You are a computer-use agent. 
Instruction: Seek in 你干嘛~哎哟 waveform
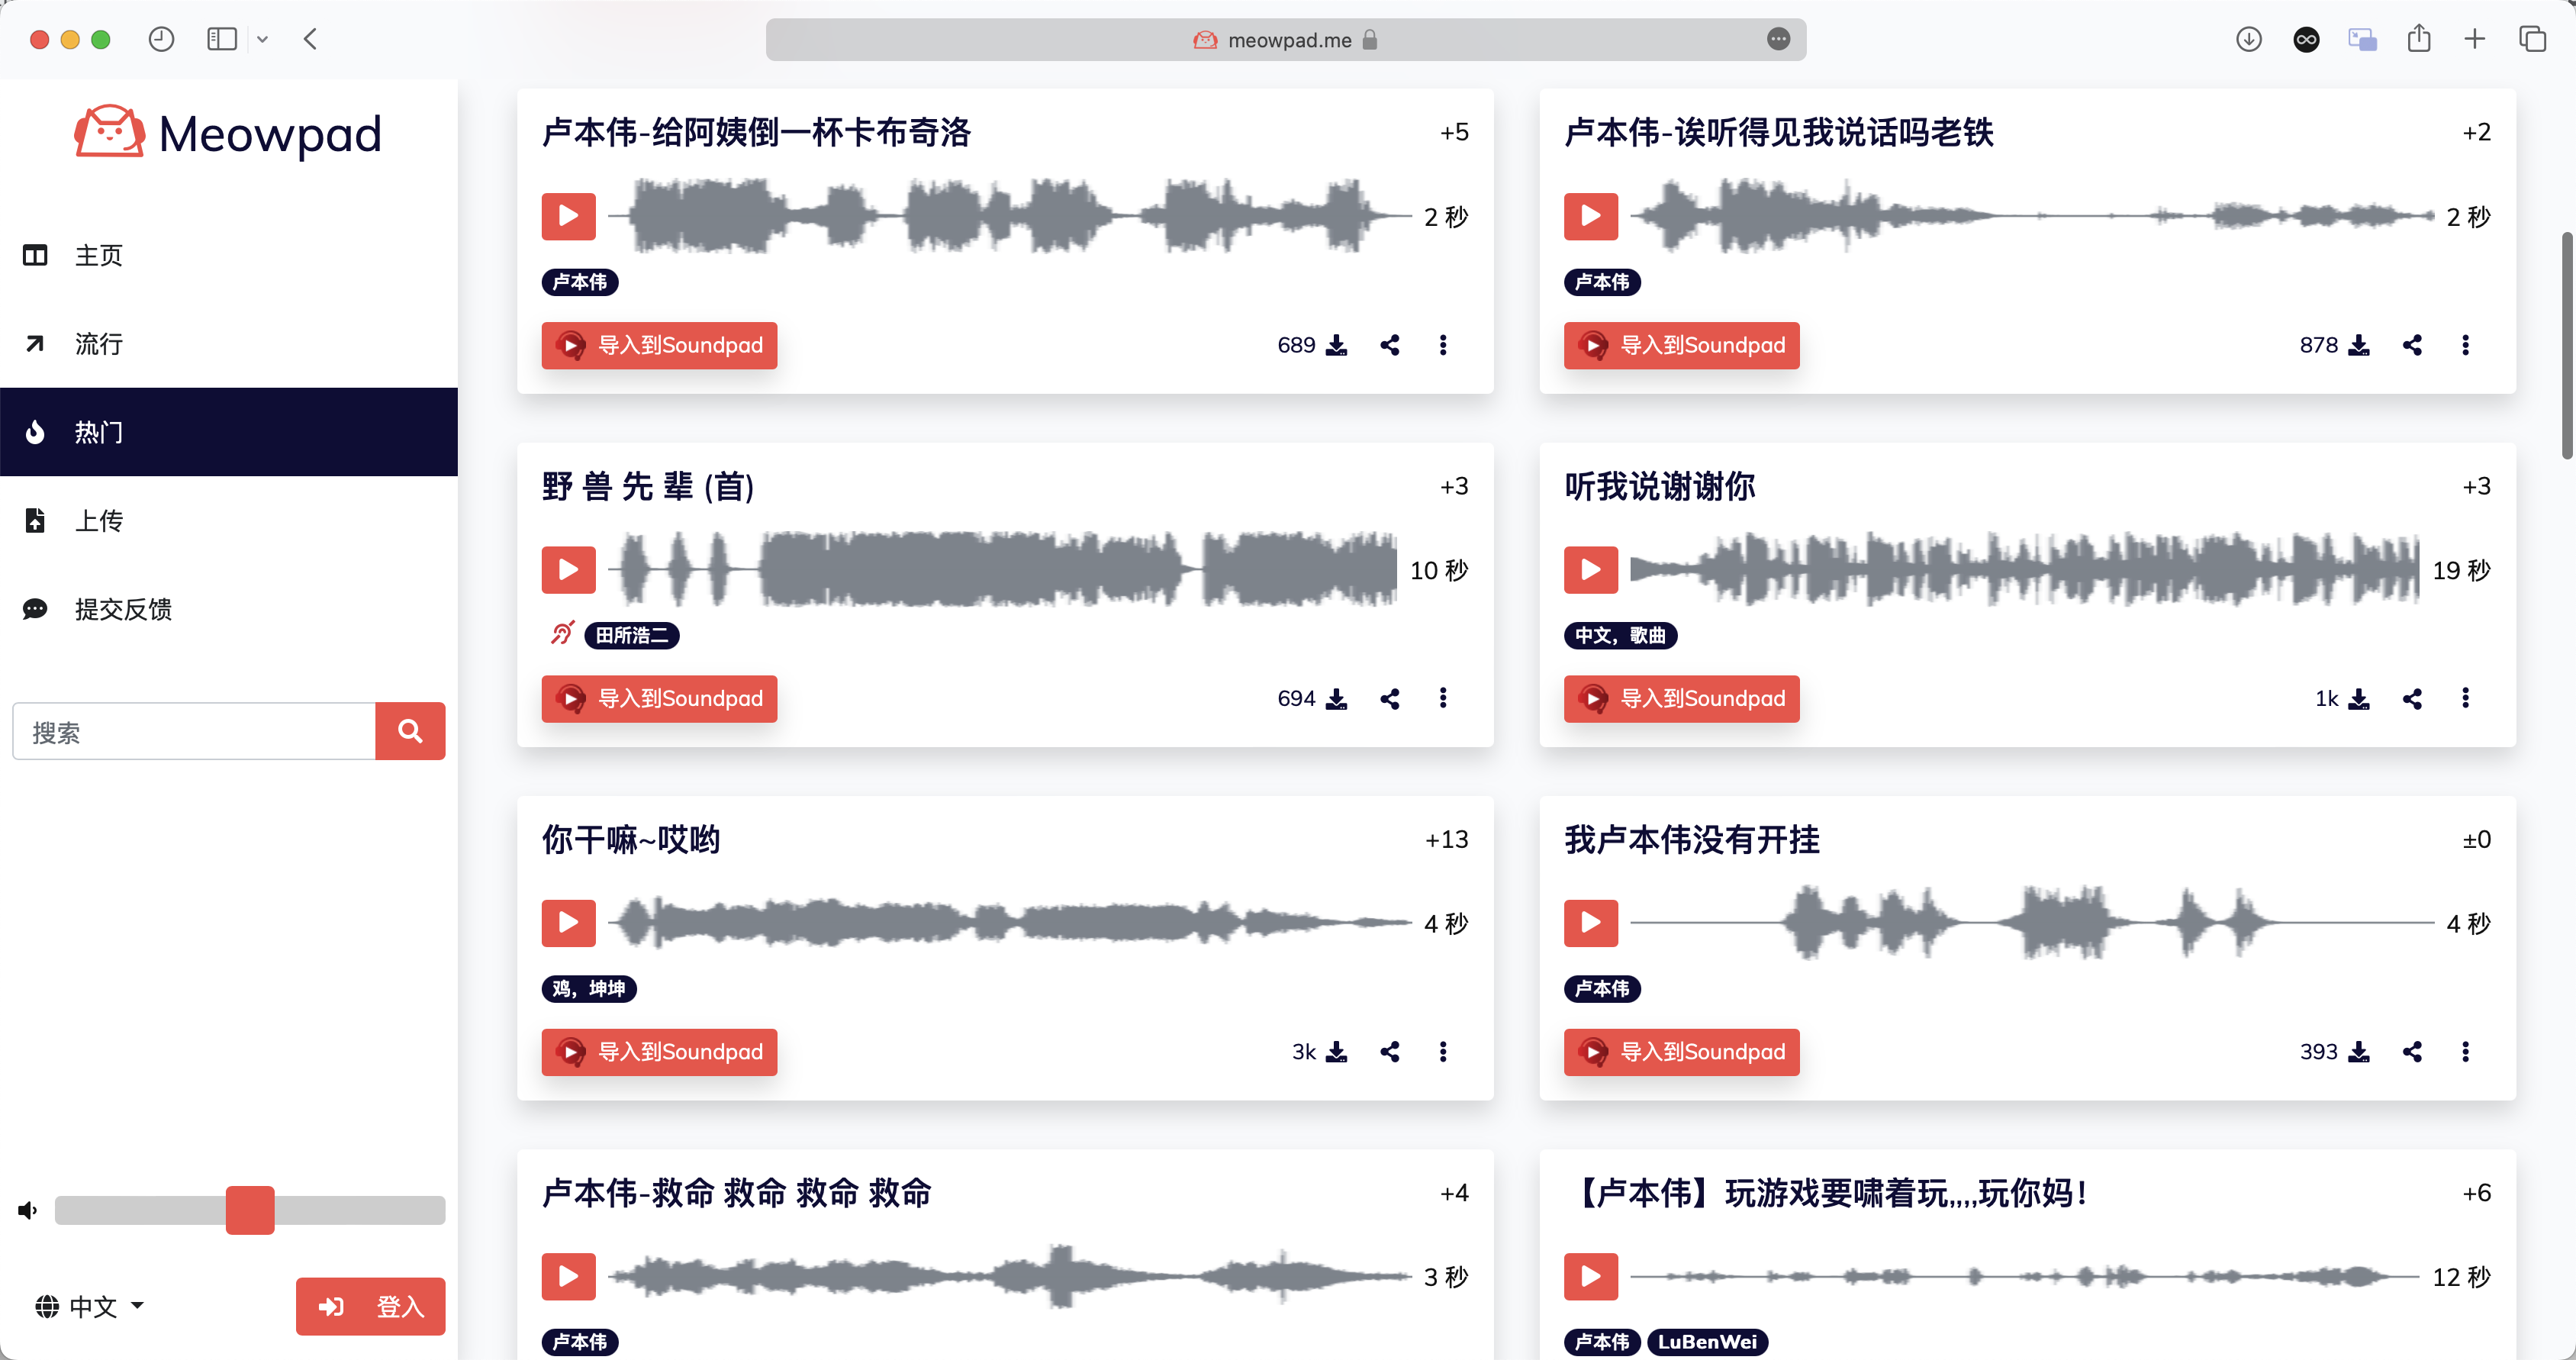click(1010, 922)
